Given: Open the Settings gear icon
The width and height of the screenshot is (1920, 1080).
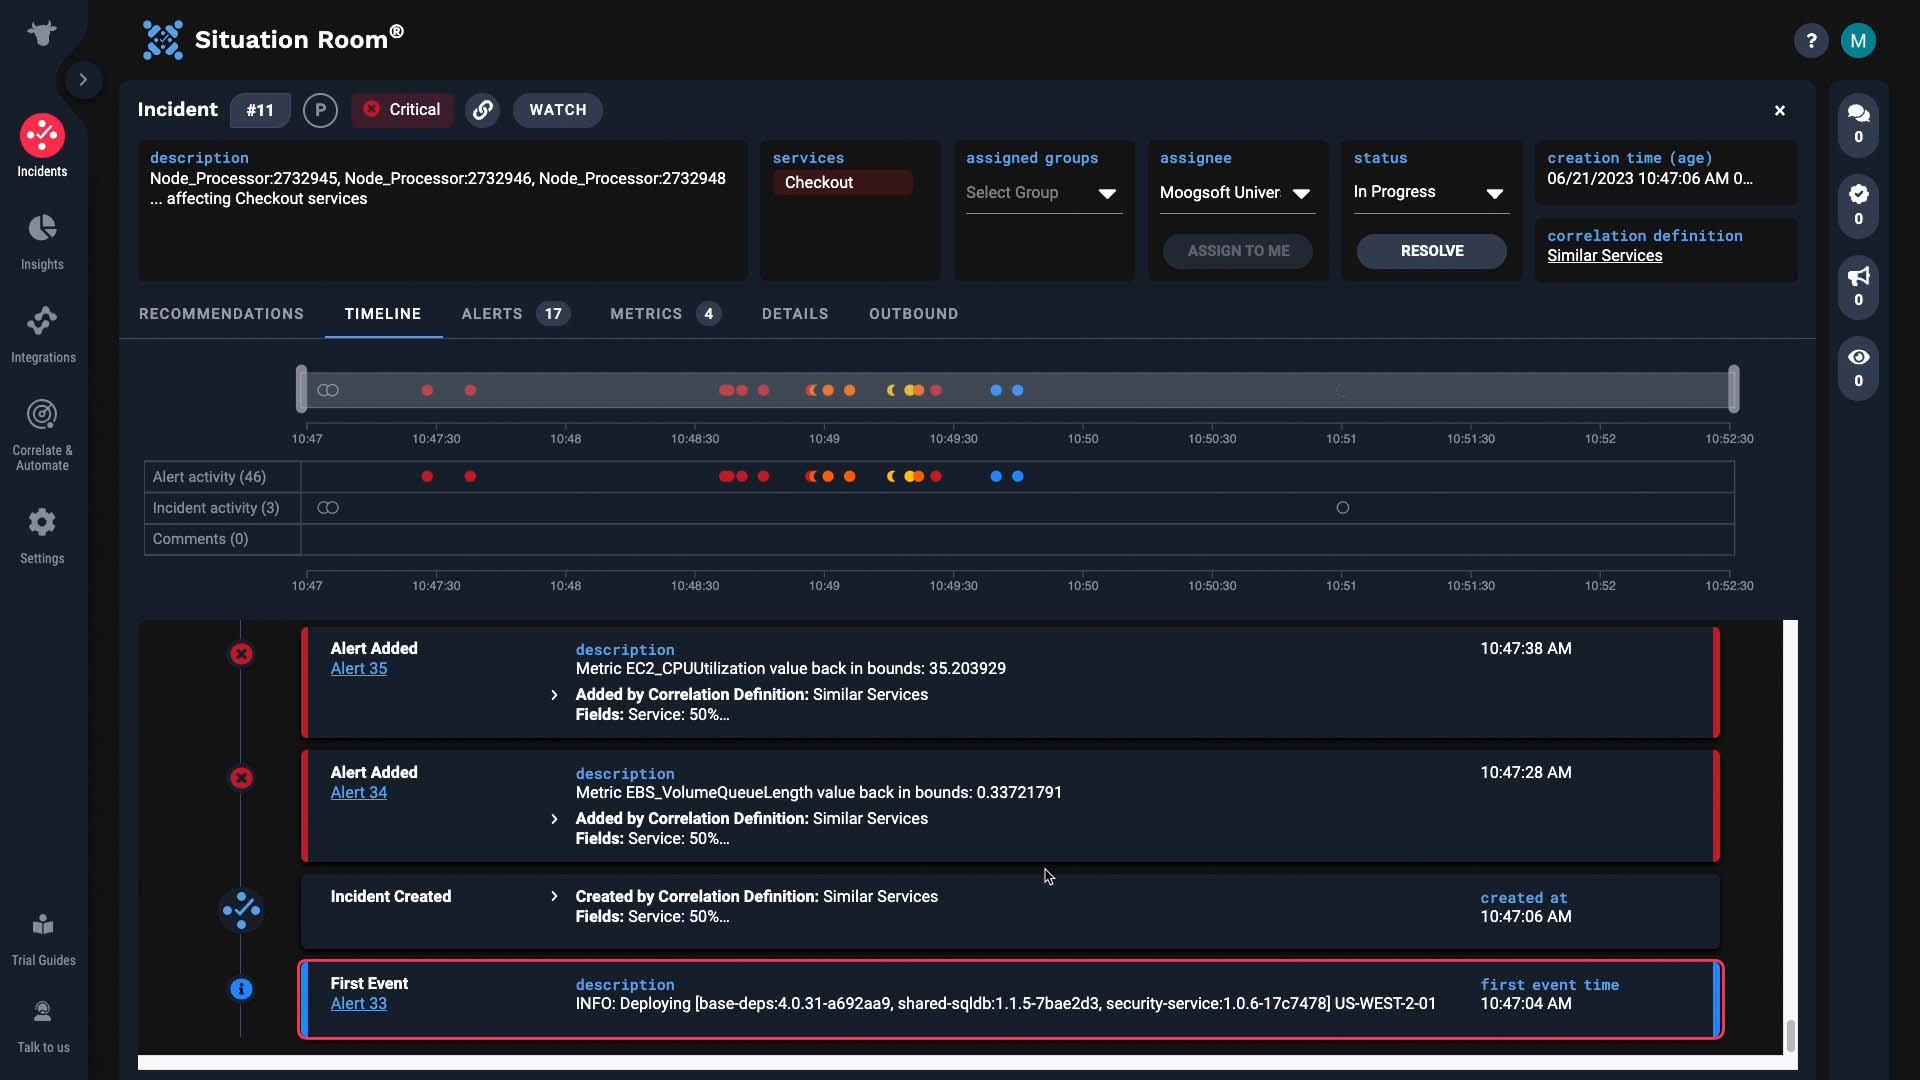Looking at the screenshot, I should pos(42,522).
